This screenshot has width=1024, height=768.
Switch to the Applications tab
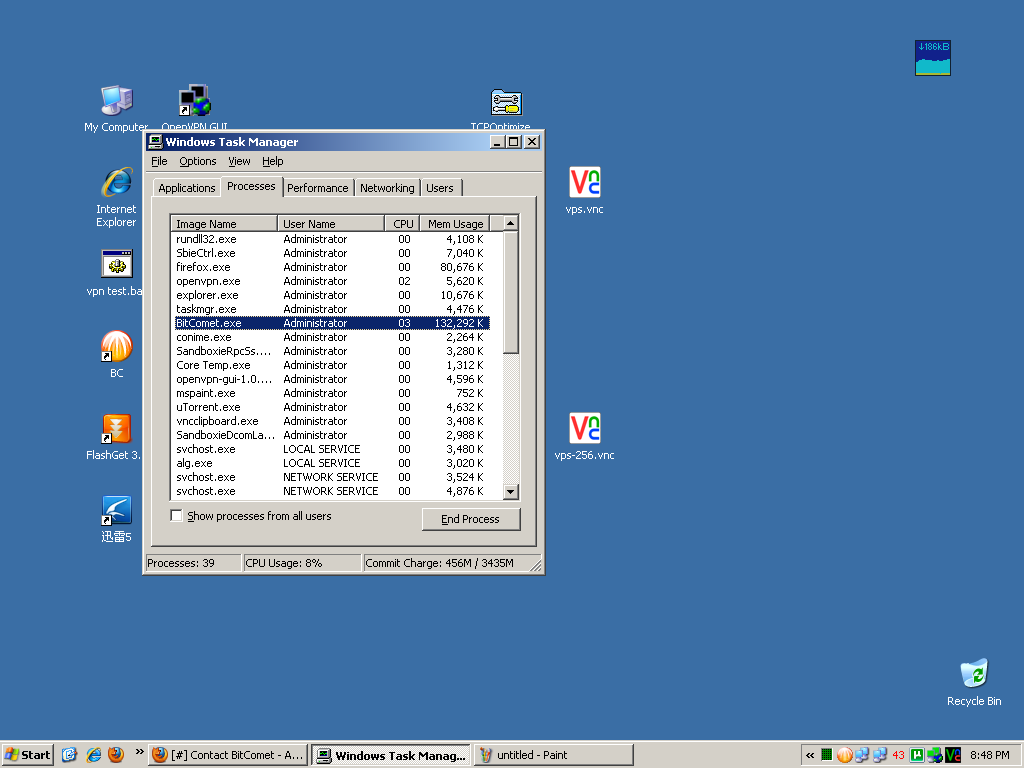pos(187,188)
